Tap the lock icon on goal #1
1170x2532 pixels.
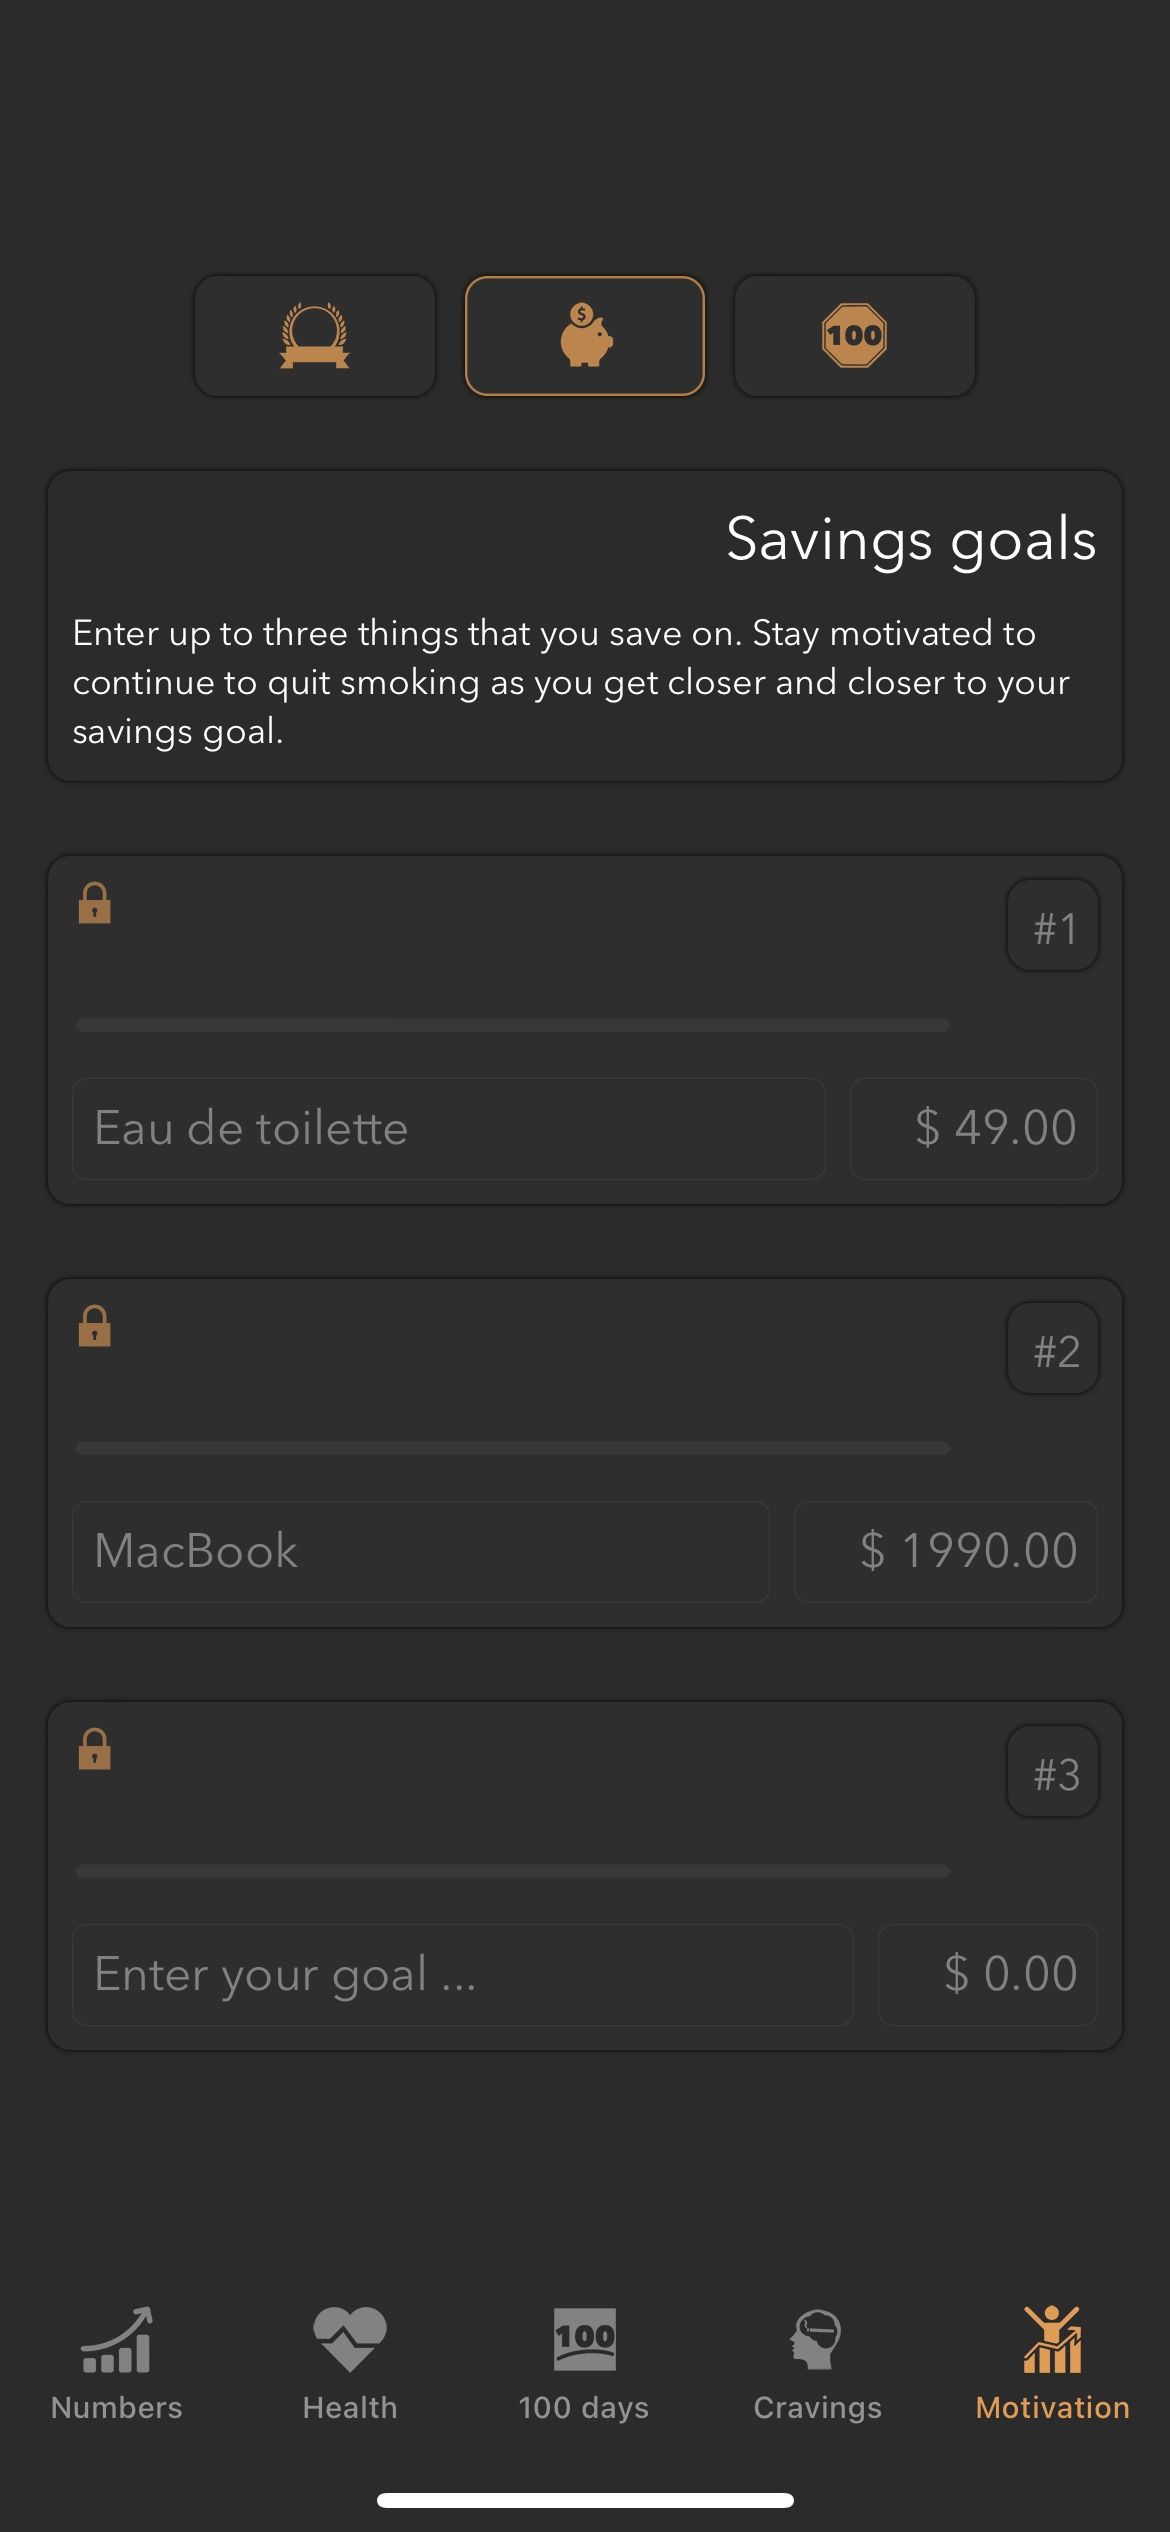(x=95, y=903)
